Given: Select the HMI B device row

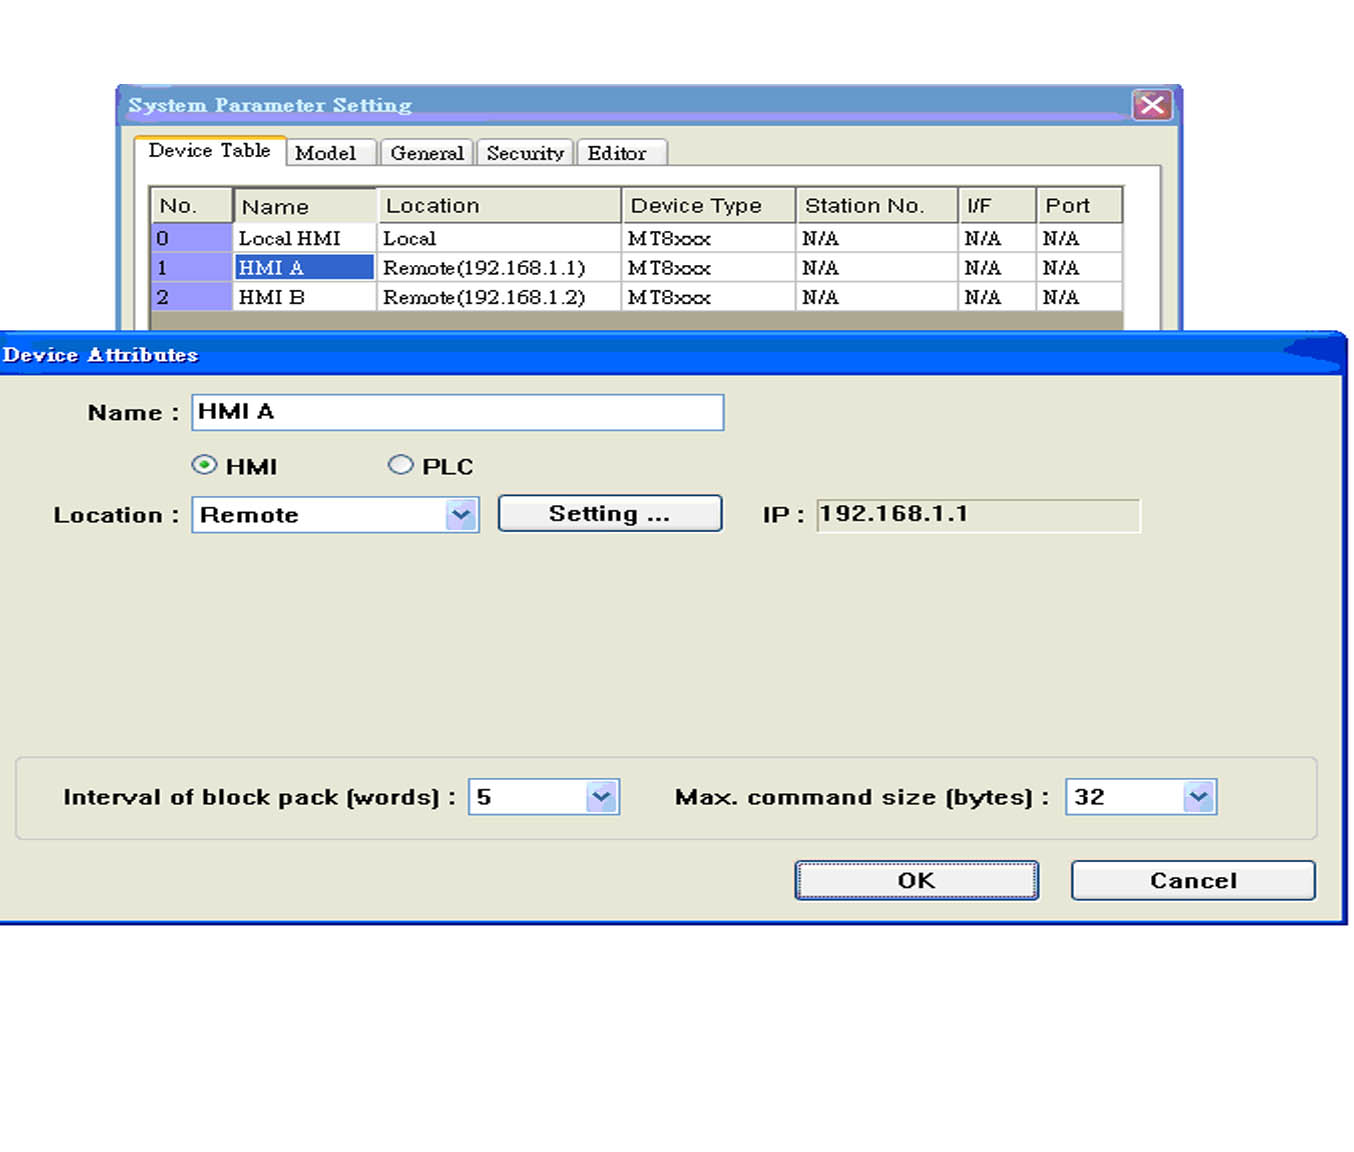Looking at the screenshot, I should (272, 297).
